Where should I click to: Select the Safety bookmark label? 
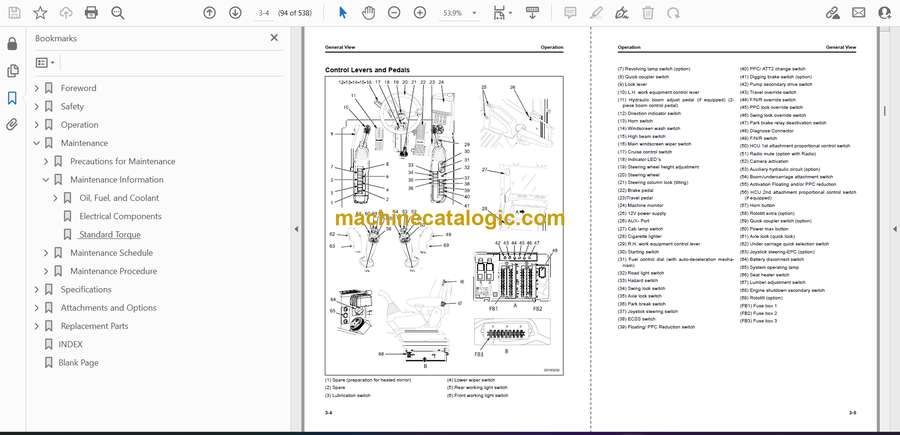pyautogui.click(x=72, y=107)
